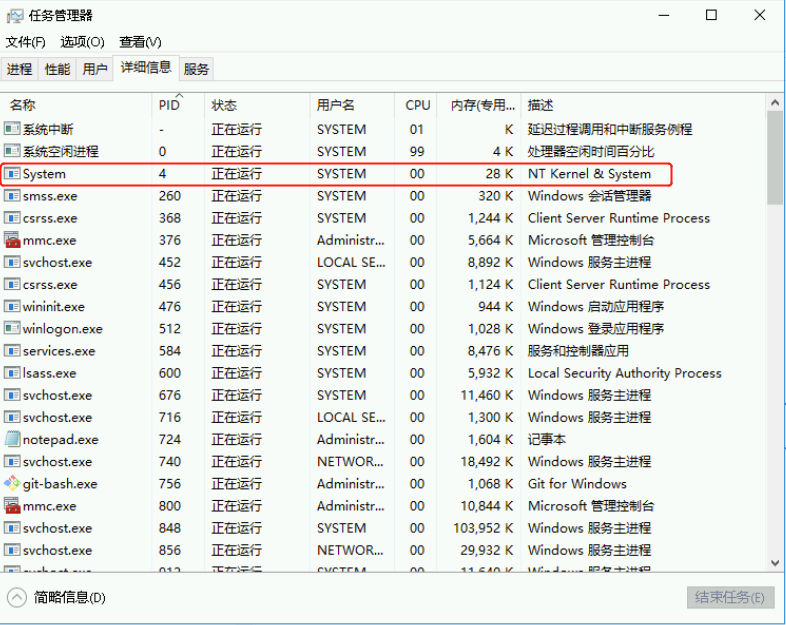Click the PID 584 cell
This screenshot has width=786, height=625.
pyautogui.click(x=169, y=351)
